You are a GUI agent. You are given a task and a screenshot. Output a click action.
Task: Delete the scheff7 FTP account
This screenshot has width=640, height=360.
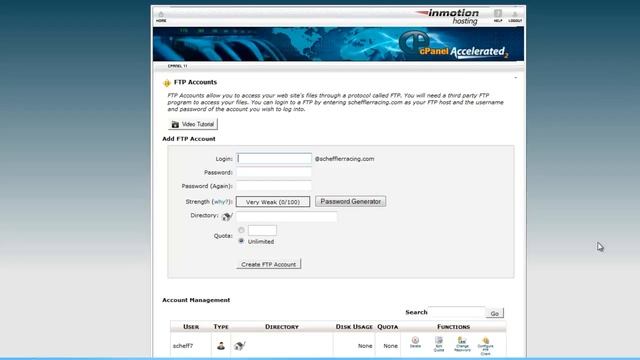pos(415,342)
